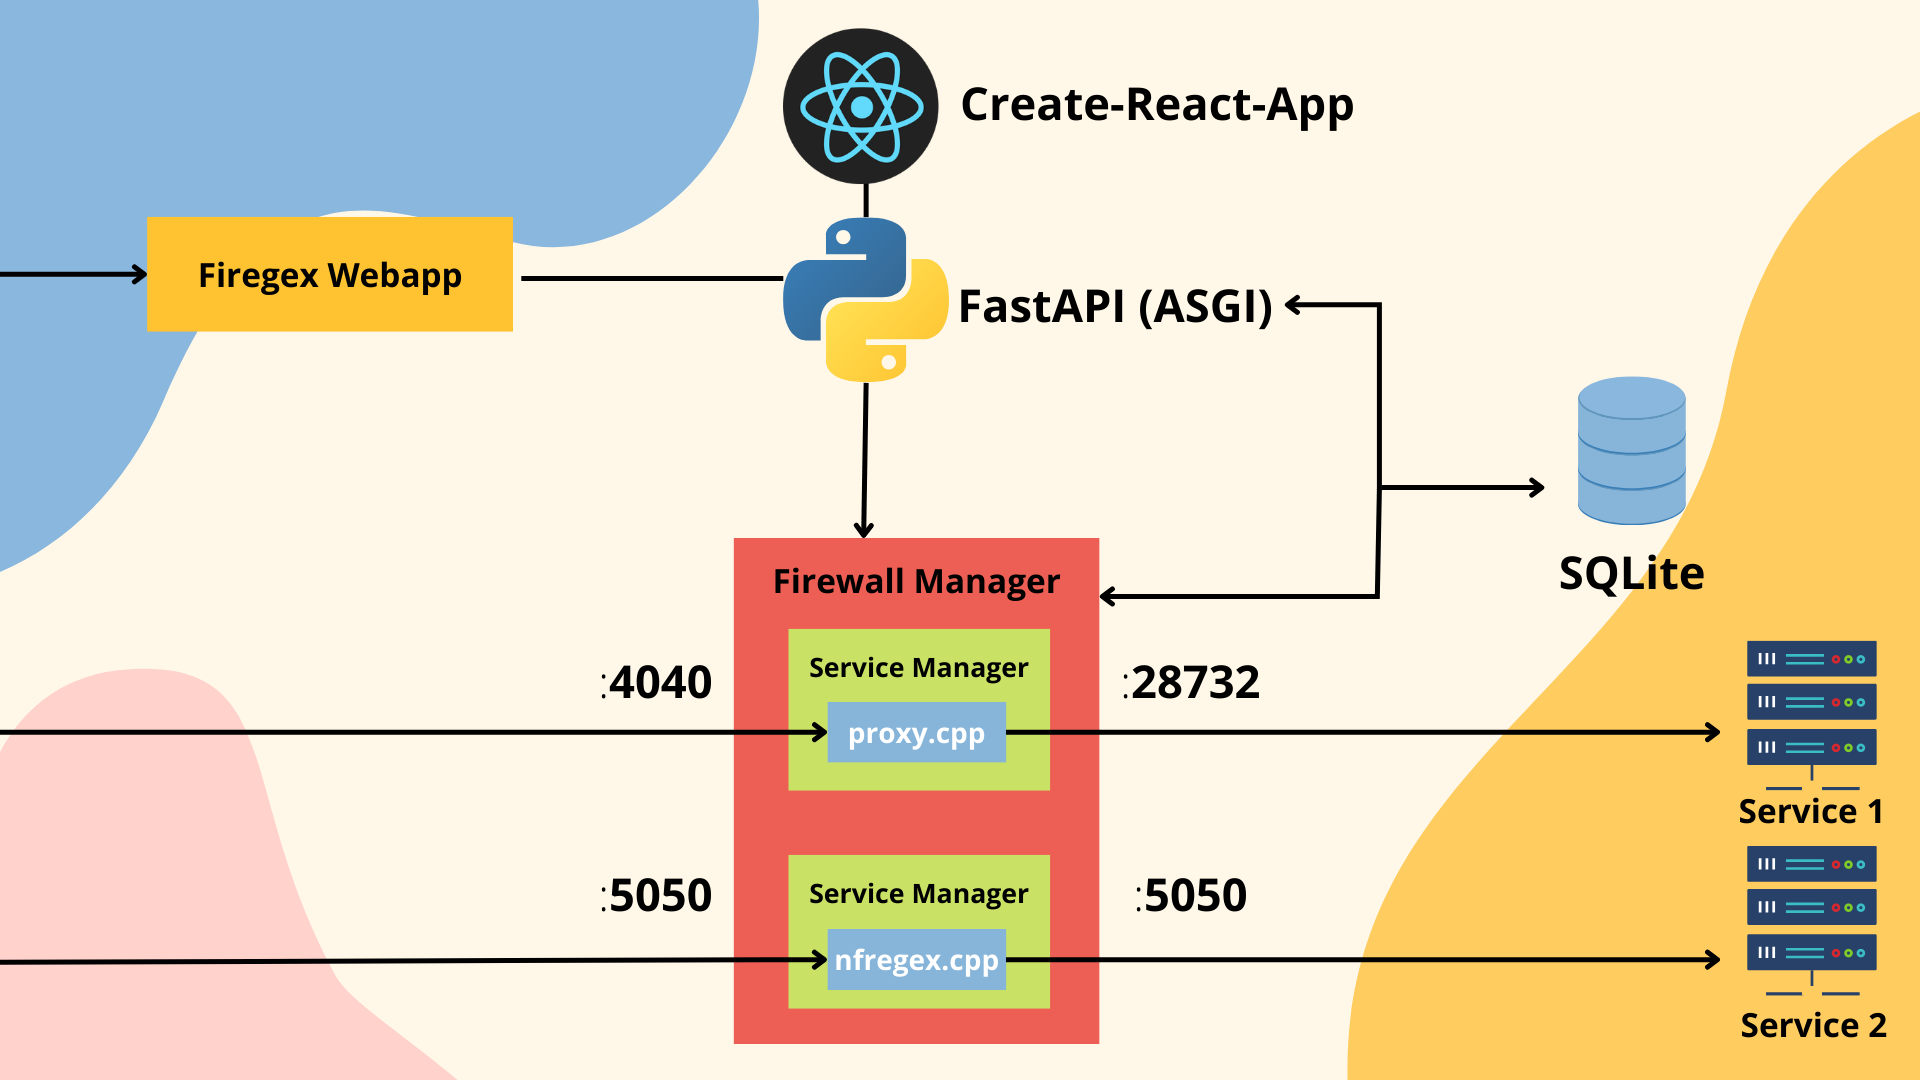
Task: Click the nfregex.cpp blue box icon
Action: point(916,958)
